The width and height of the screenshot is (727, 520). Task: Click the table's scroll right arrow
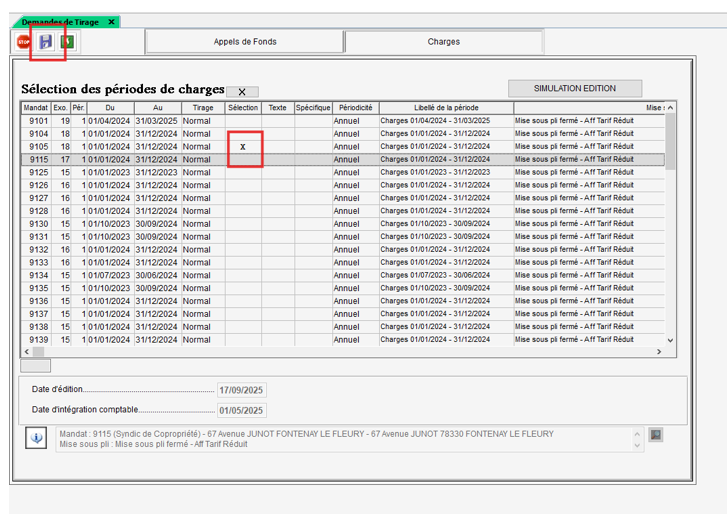(x=659, y=352)
